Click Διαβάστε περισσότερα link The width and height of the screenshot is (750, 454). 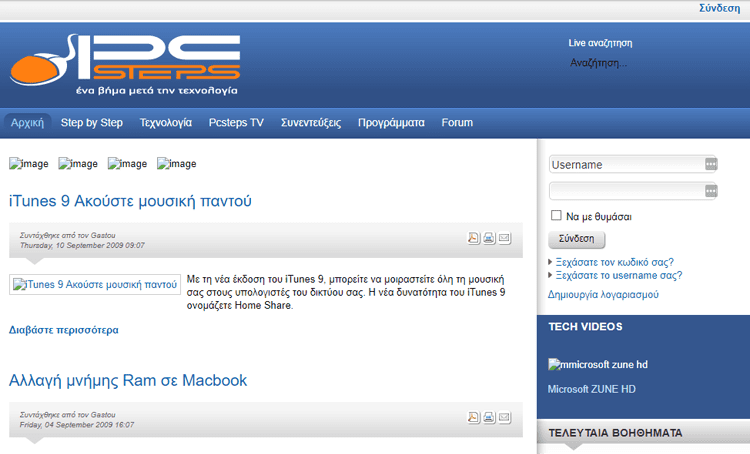(64, 330)
